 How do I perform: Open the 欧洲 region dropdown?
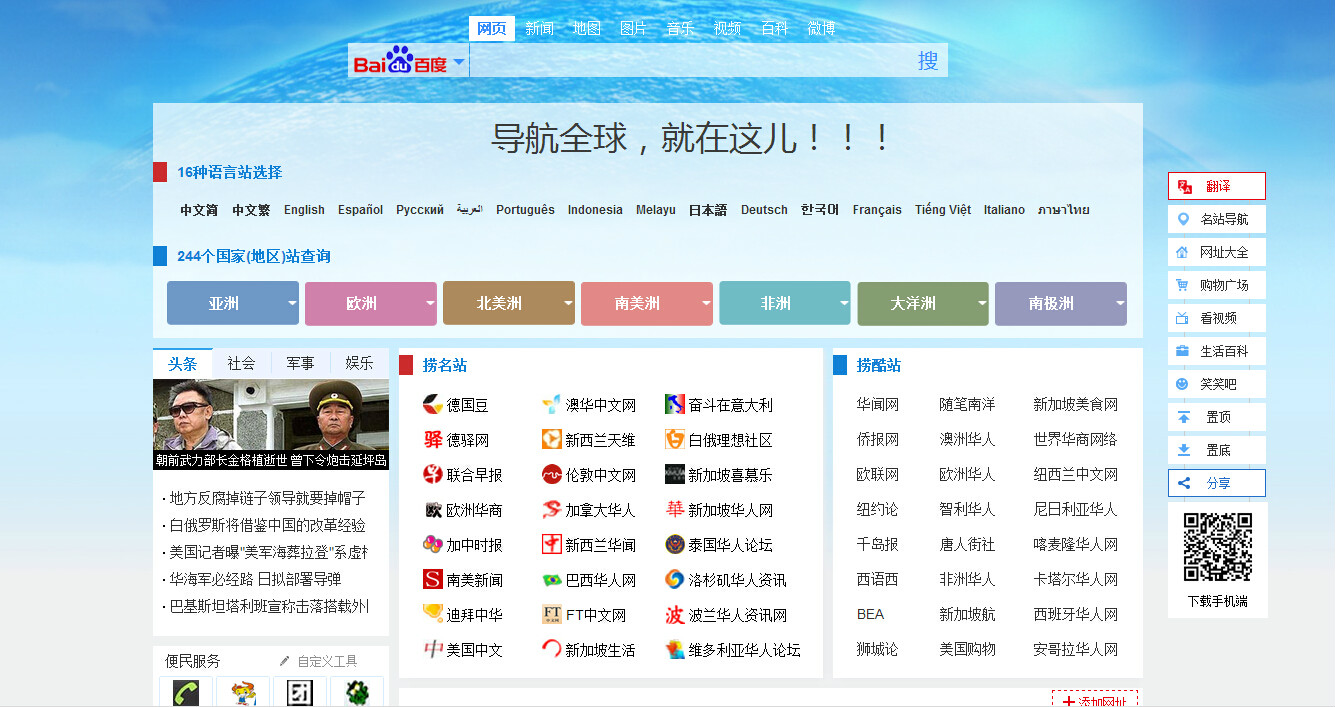pos(429,302)
